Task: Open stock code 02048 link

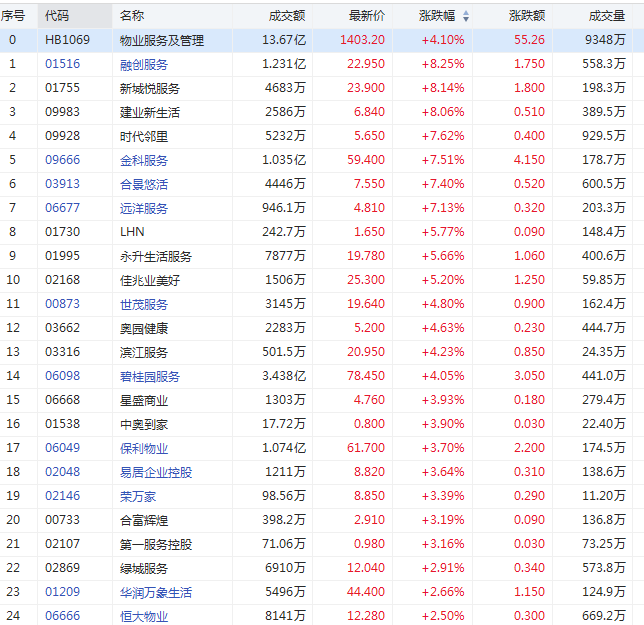Action: pyautogui.click(x=62, y=472)
